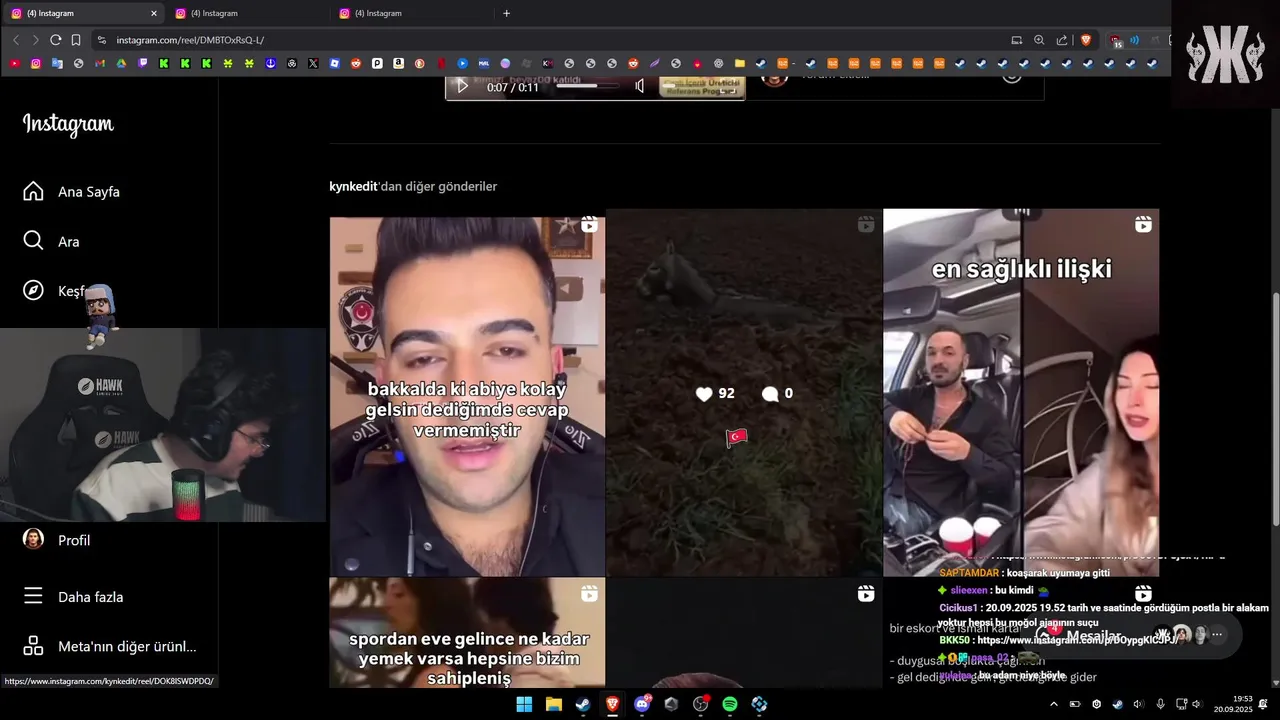Image resolution: width=1280 pixels, height=720 pixels.
Task: Open the Ara search option
Action: click(51, 241)
